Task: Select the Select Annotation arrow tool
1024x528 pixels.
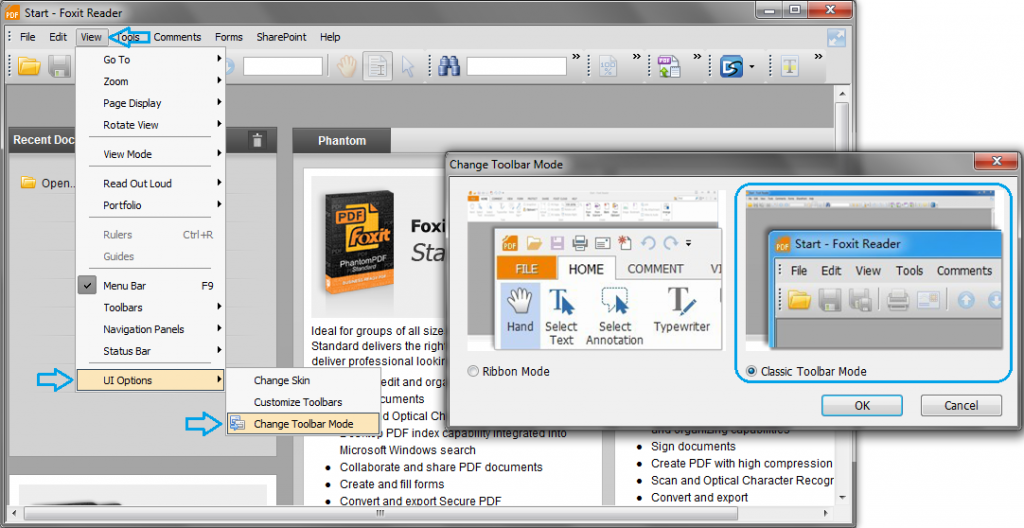Action: (408, 66)
